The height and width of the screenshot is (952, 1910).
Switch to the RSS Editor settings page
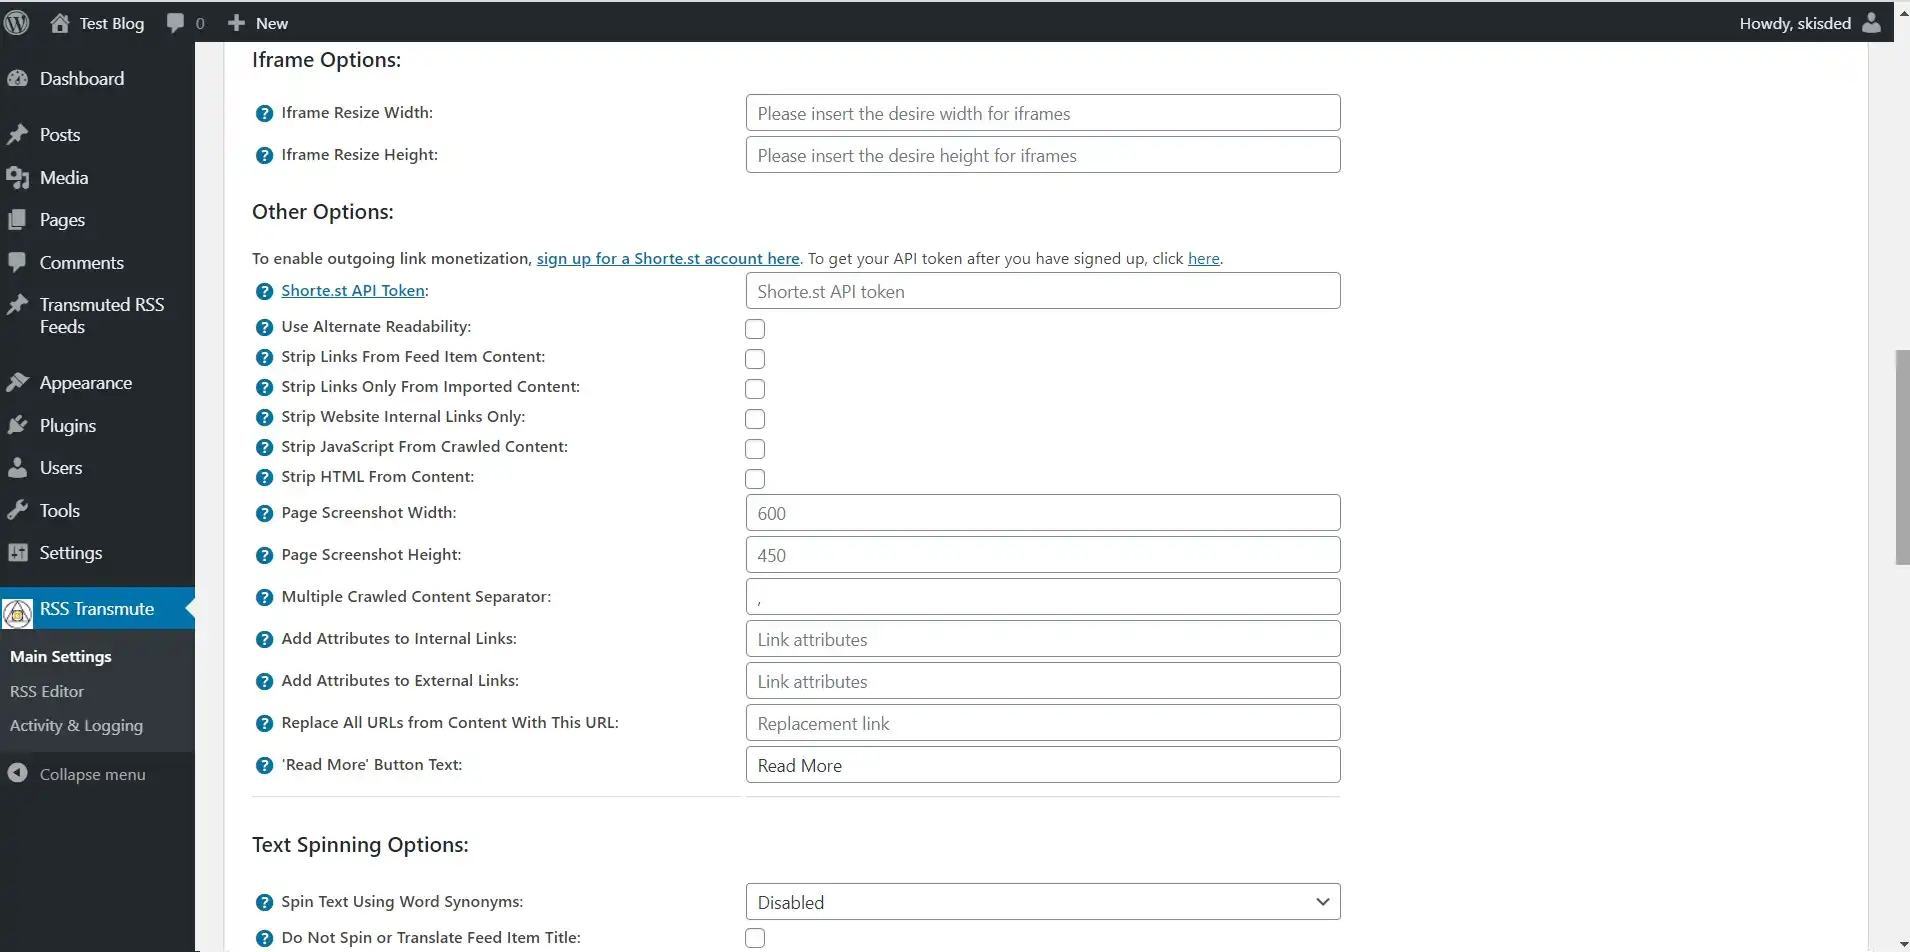46,690
